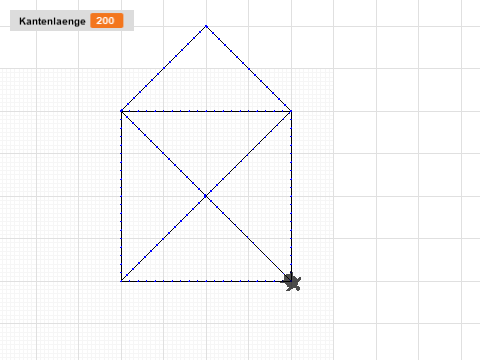Viewport: 480px width, 360px height.
Task: Click inside the roof triangle
Action: tap(206, 82)
